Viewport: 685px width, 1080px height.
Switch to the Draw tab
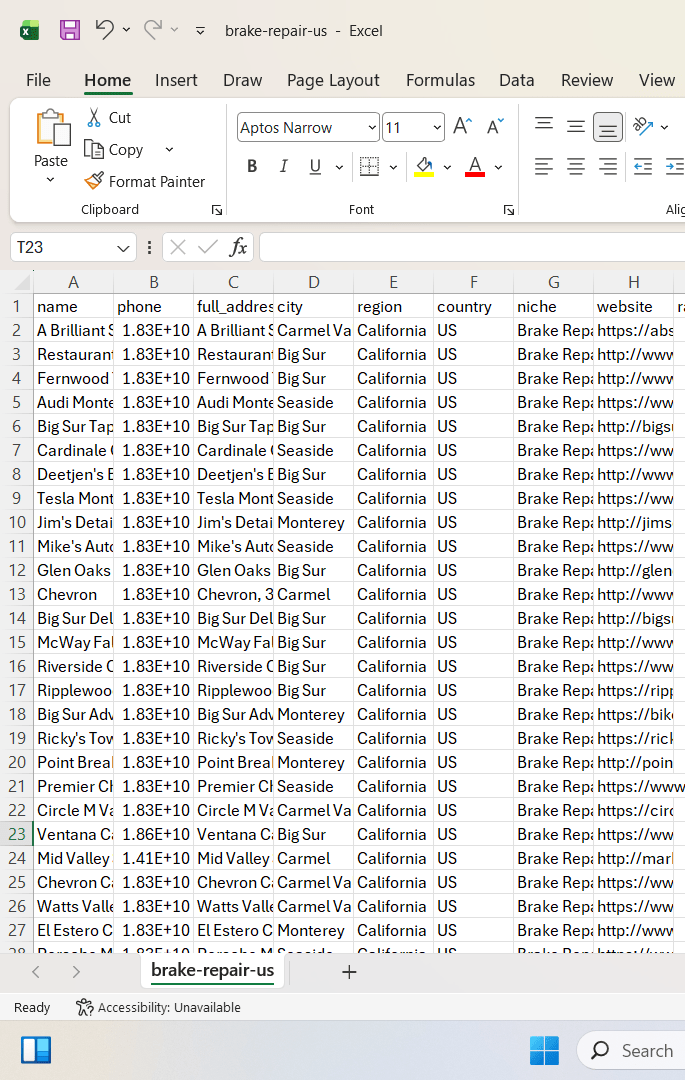242,80
